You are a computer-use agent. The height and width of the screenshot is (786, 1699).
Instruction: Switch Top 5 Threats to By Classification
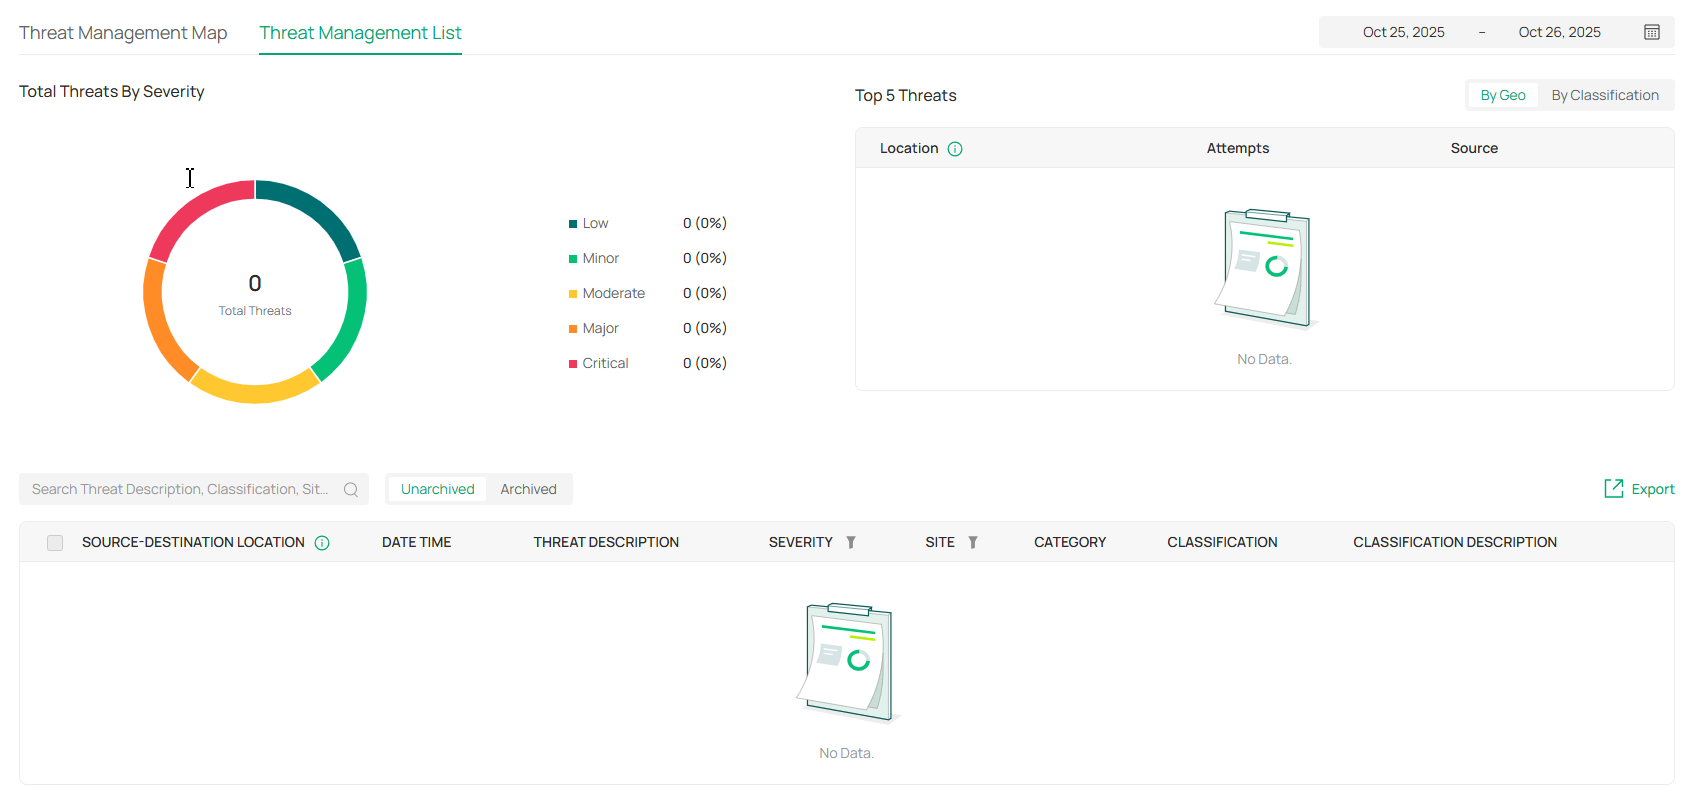coord(1605,95)
